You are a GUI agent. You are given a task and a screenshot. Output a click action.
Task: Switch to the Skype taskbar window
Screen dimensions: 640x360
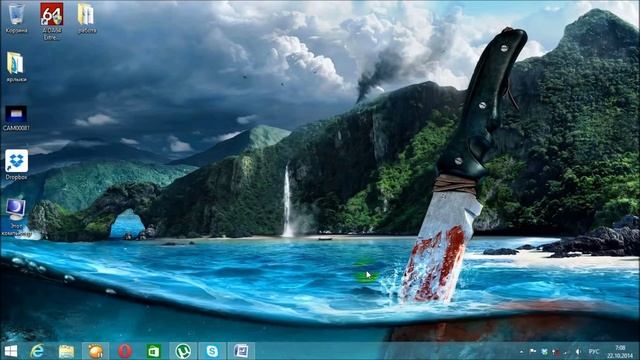pyautogui.click(x=212, y=351)
